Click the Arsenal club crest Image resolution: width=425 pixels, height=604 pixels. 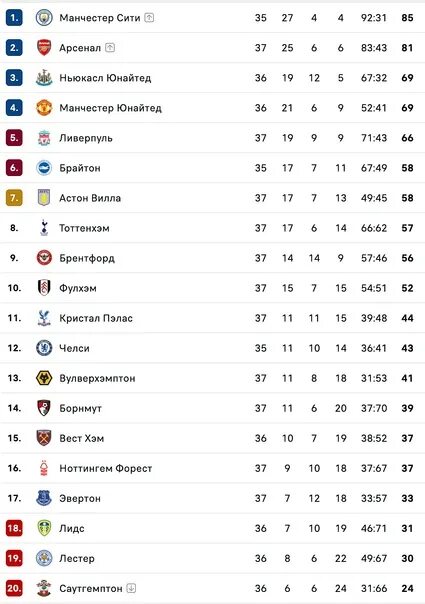(44, 48)
